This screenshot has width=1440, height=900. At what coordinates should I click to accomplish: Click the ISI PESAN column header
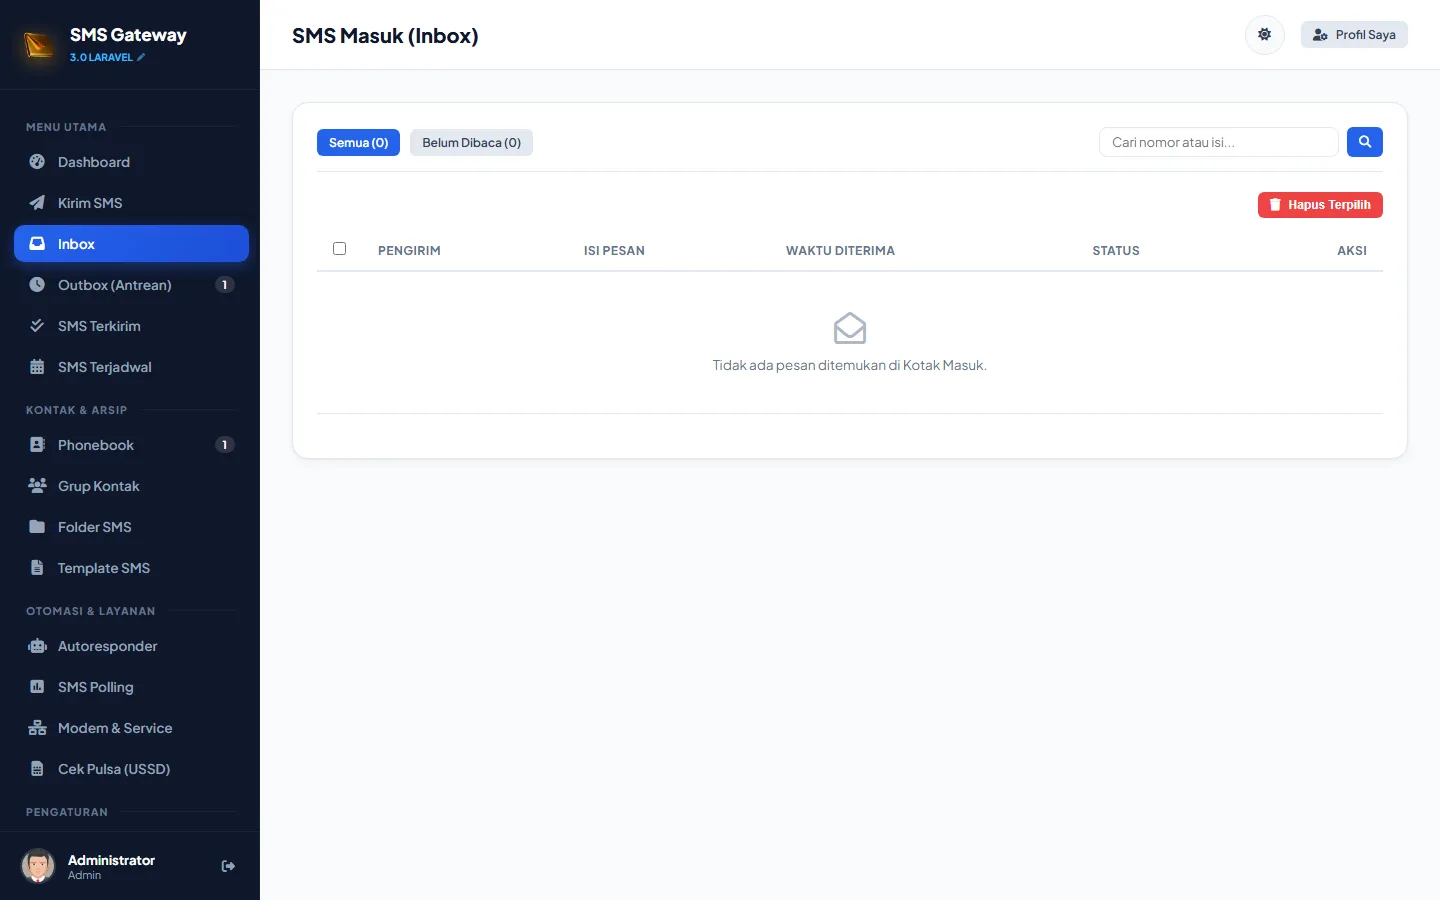614,251
